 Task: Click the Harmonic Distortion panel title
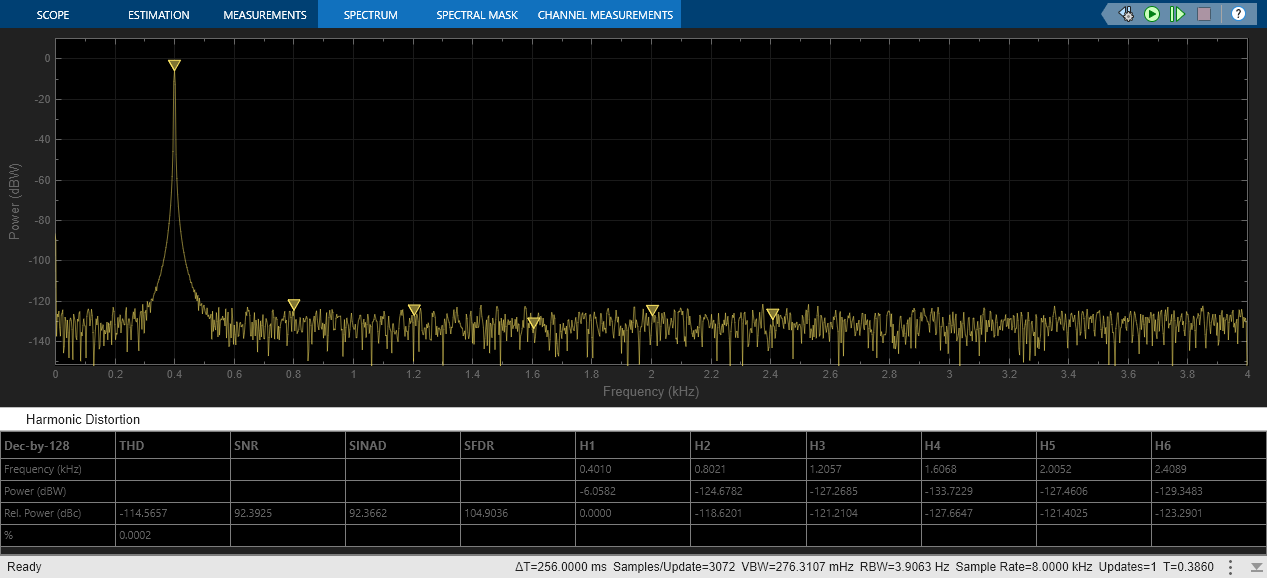click(83, 420)
